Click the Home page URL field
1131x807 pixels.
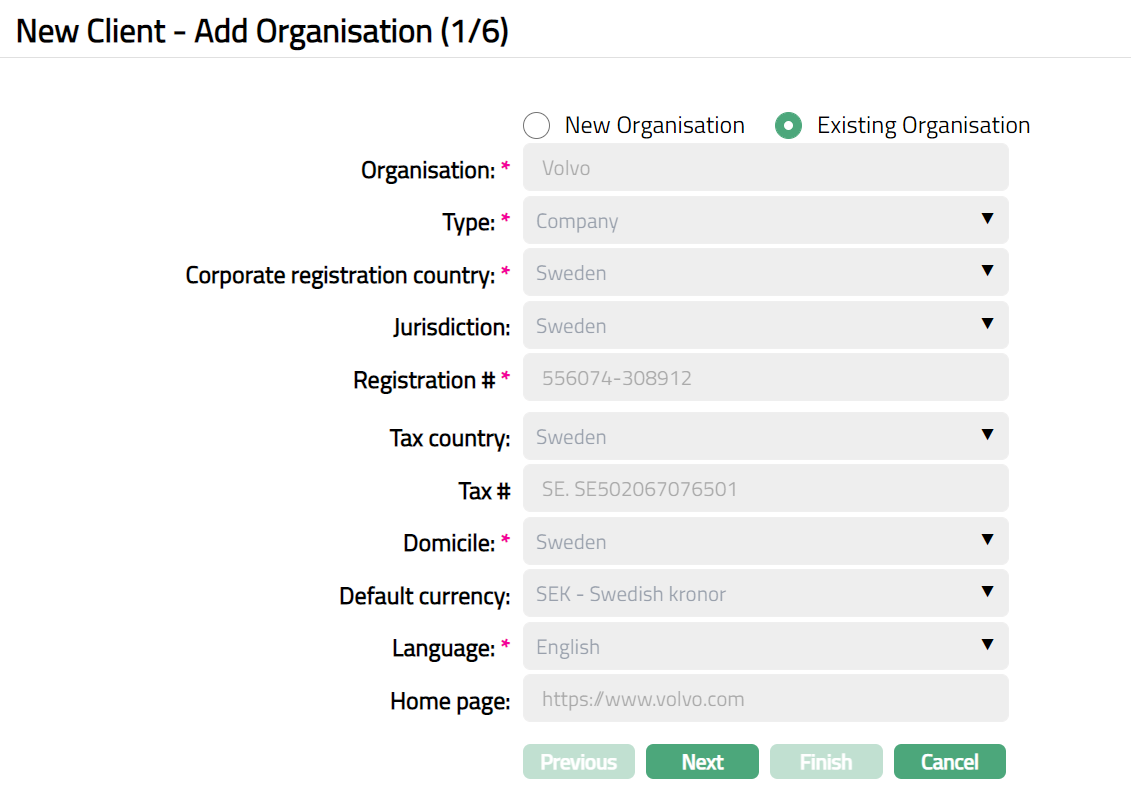[x=765, y=699]
